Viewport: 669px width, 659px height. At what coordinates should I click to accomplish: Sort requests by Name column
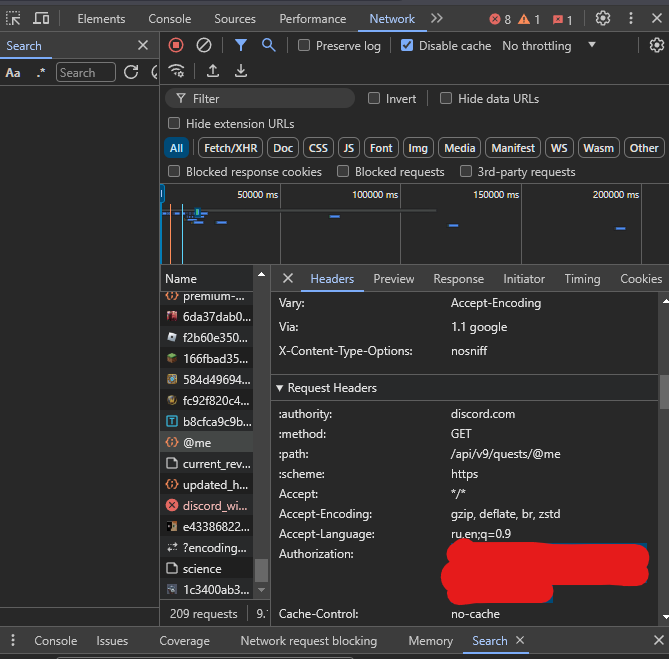(x=207, y=279)
